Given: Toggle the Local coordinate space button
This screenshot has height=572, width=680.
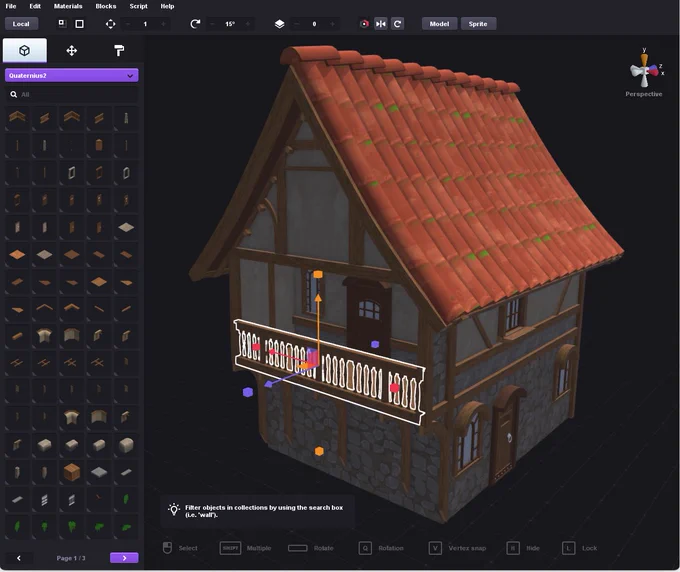Looking at the screenshot, I should tap(21, 24).
